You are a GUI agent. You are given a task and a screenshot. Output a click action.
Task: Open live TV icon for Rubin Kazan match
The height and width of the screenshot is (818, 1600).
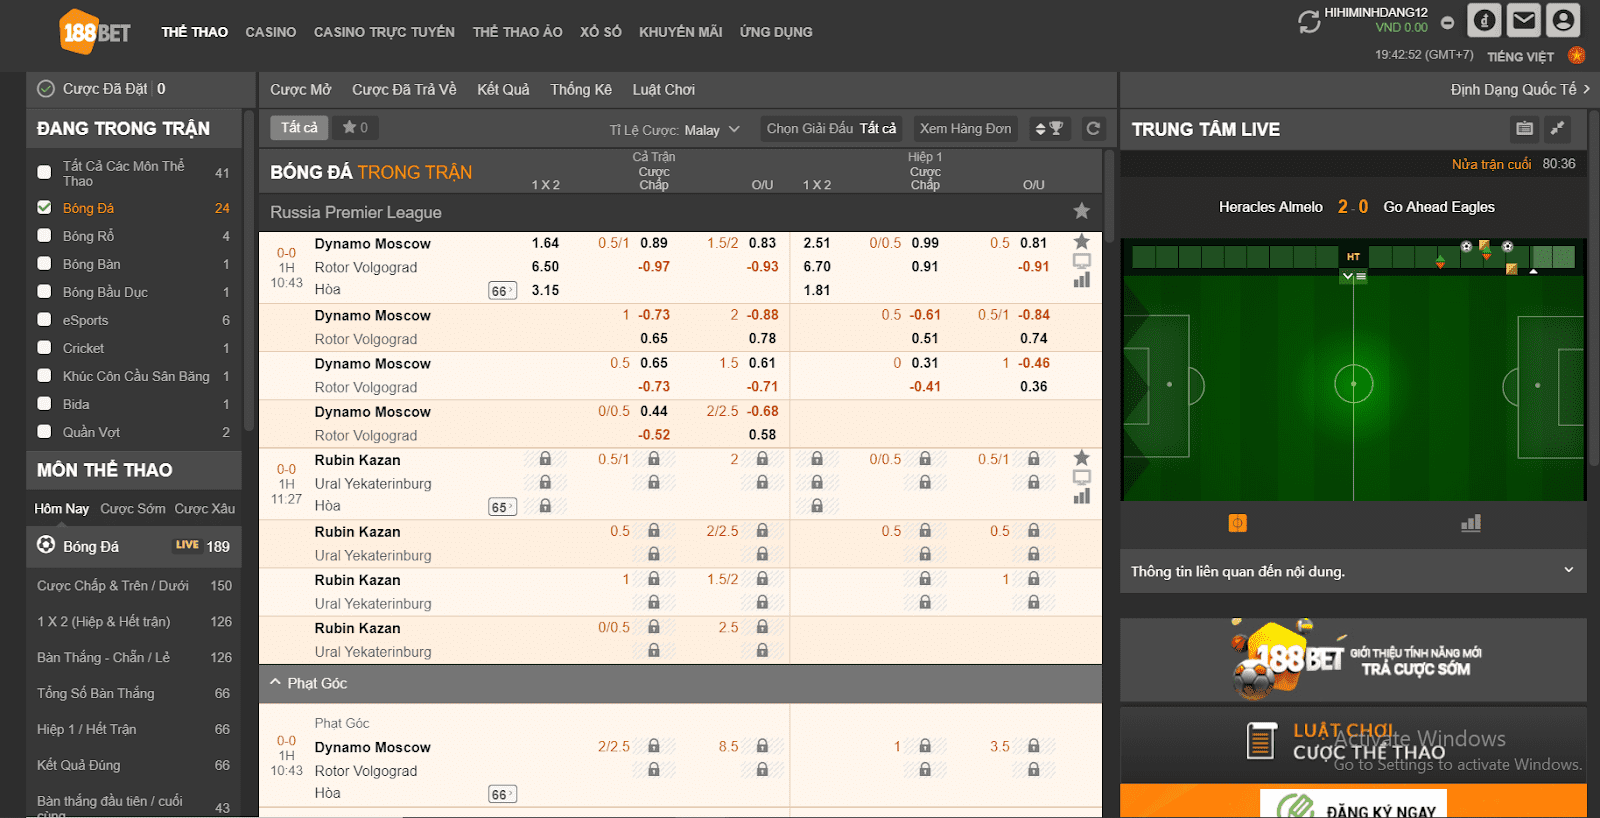1081,477
